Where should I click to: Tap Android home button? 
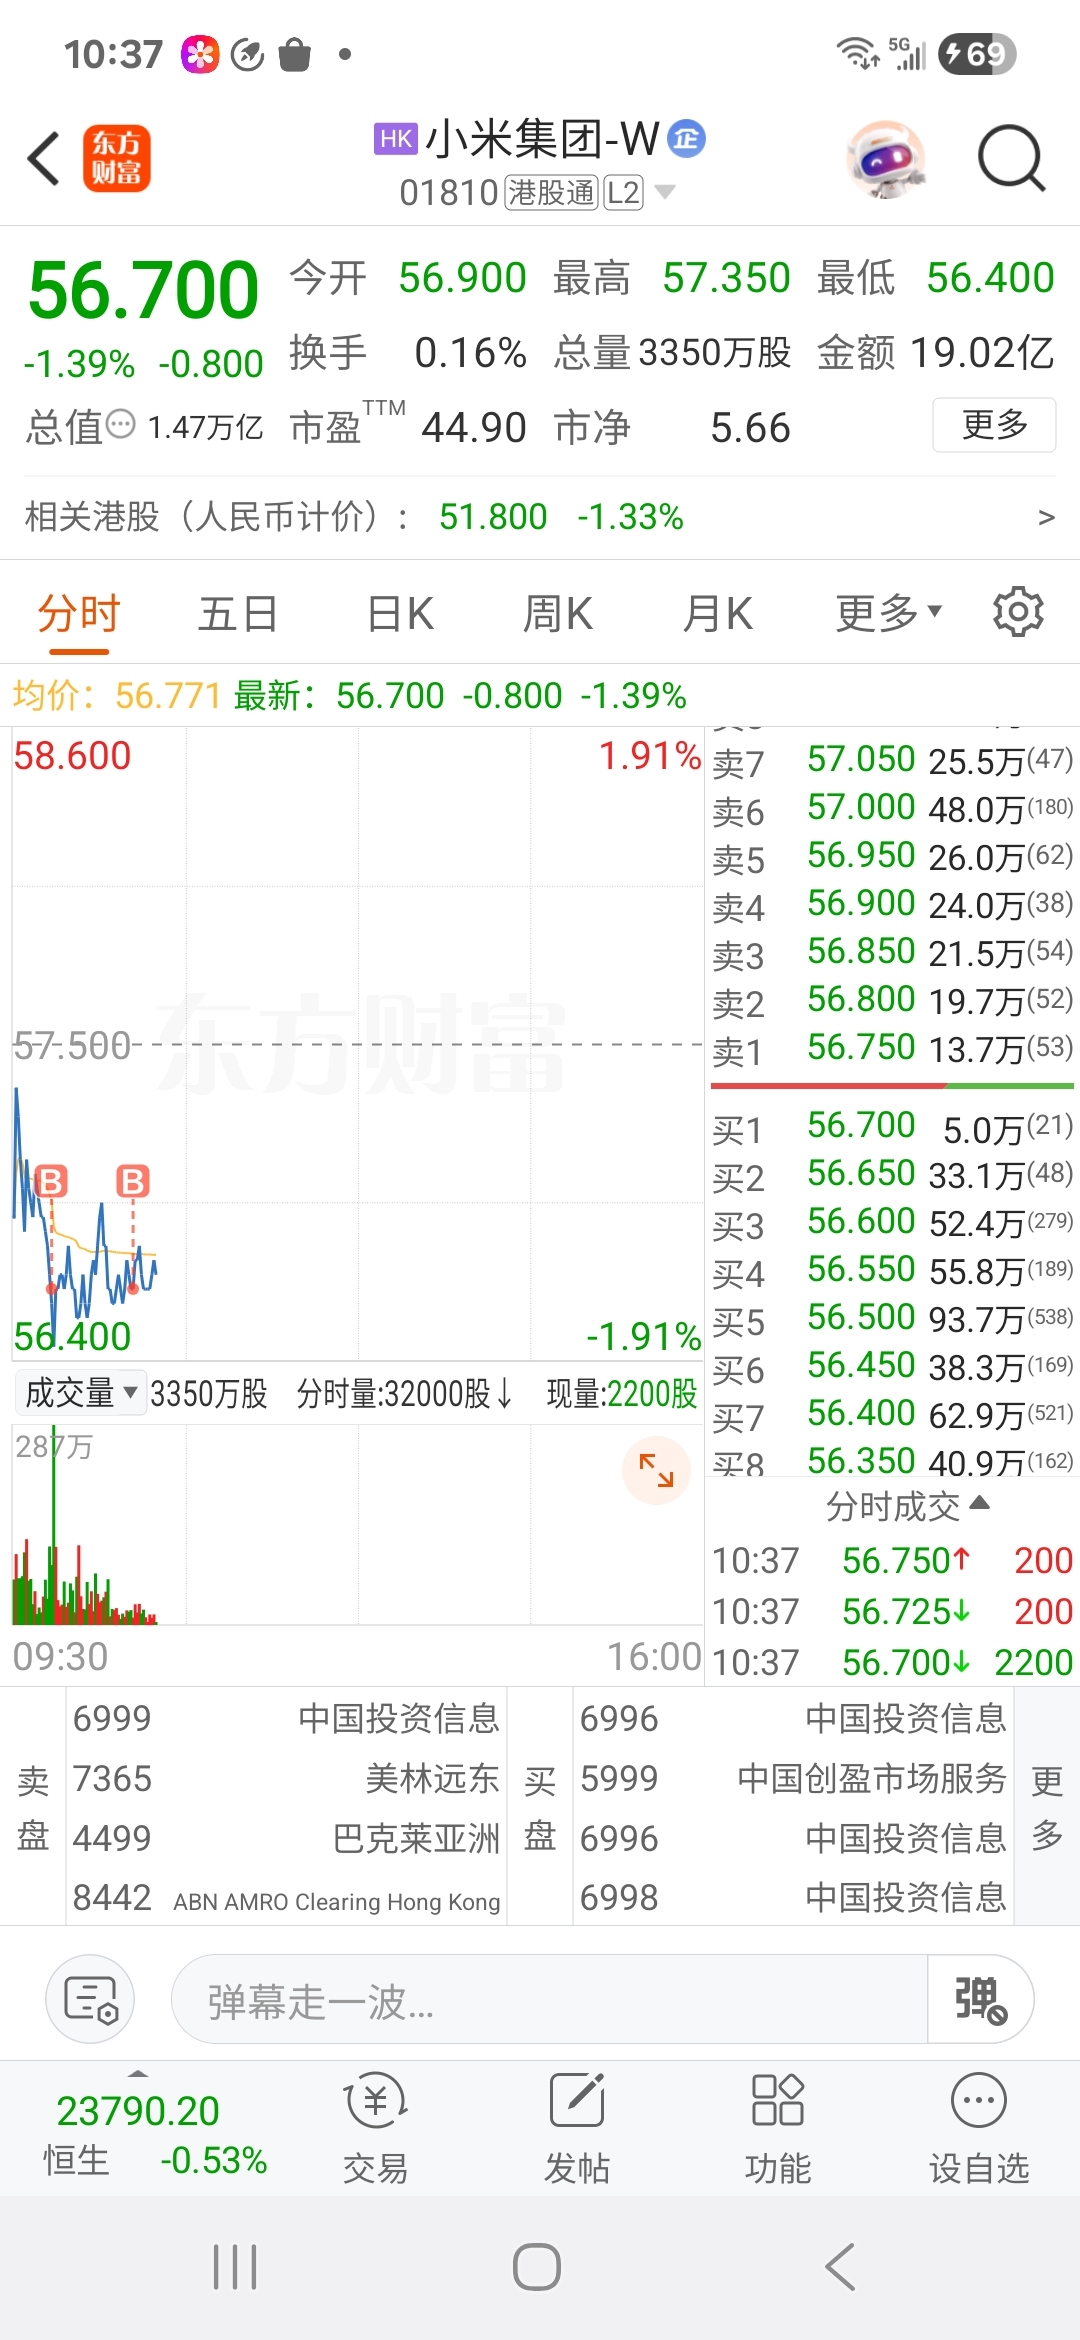click(x=537, y=2267)
